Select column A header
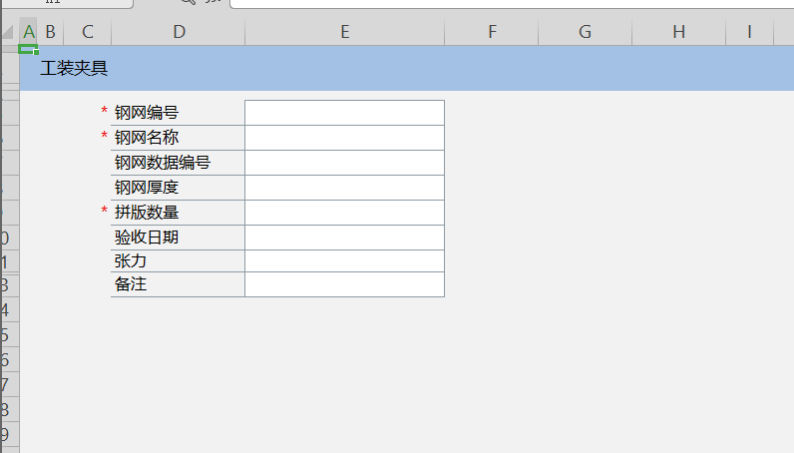 29,32
